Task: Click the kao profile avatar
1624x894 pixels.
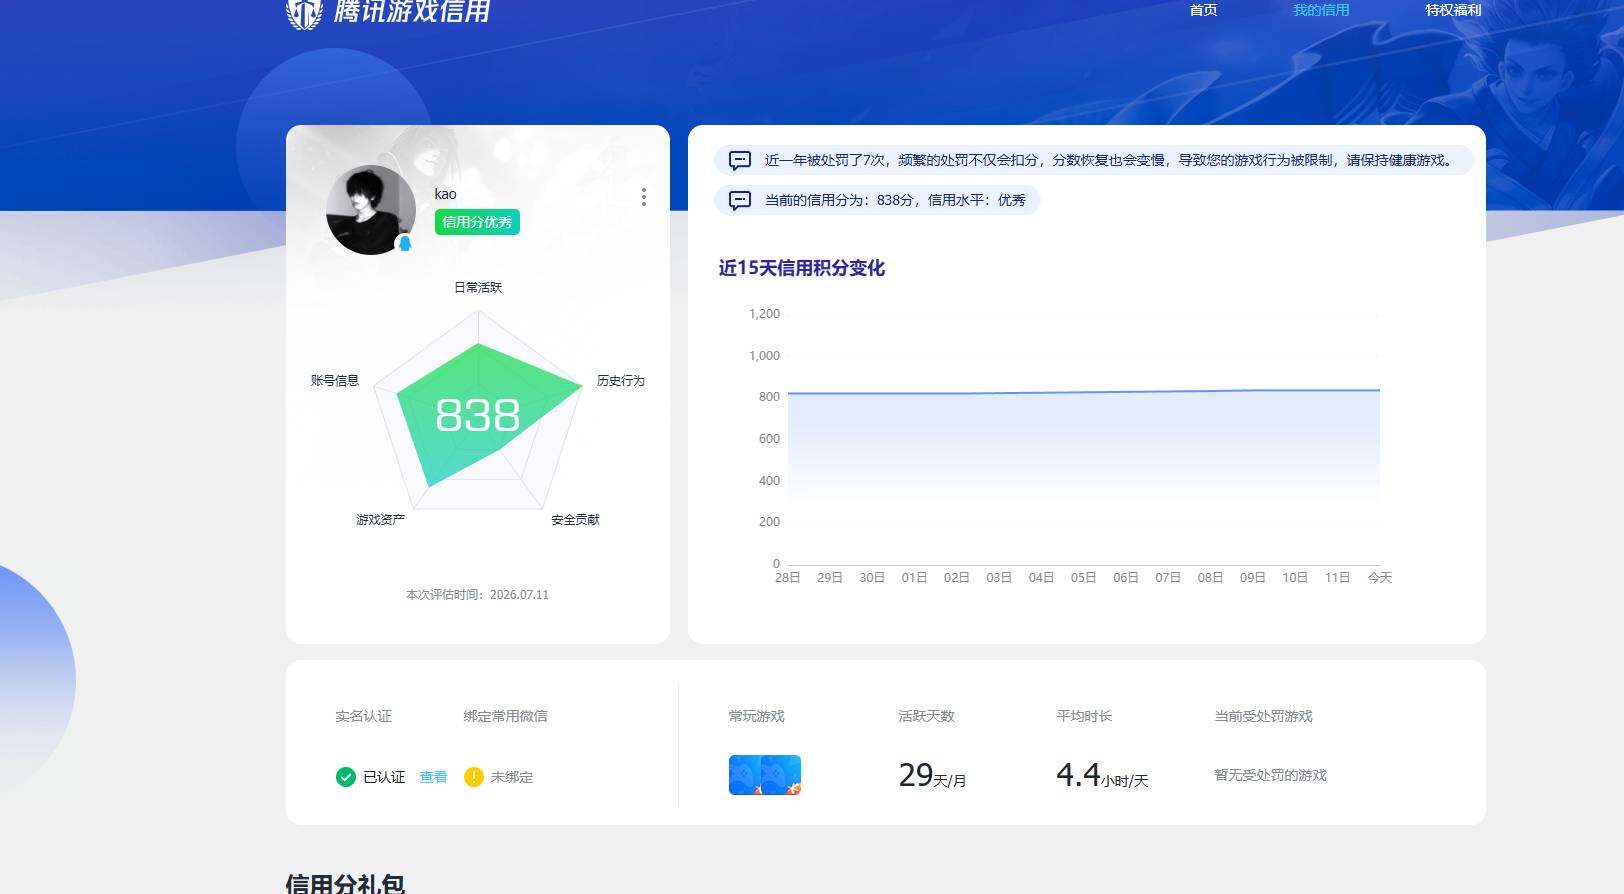Action: click(x=371, y=210)
